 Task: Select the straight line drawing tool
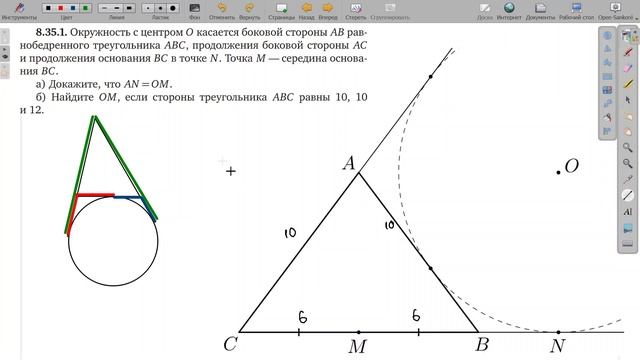click(x=628, y=196)
